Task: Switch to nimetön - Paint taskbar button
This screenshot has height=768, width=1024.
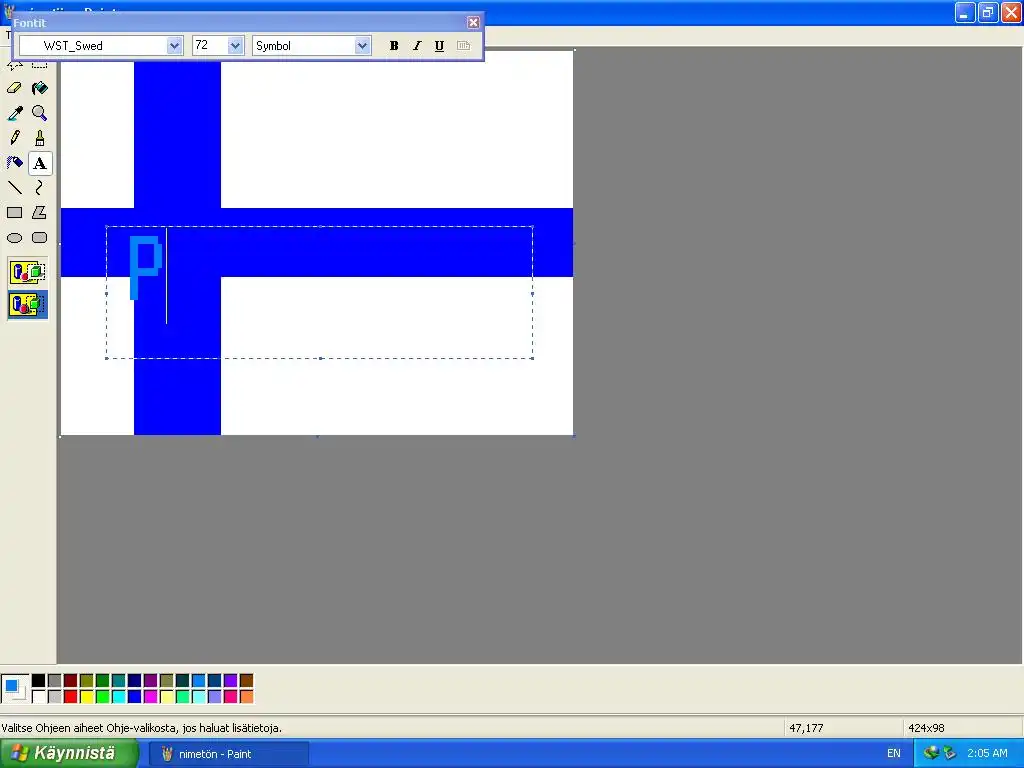Action: pos(229,754)
